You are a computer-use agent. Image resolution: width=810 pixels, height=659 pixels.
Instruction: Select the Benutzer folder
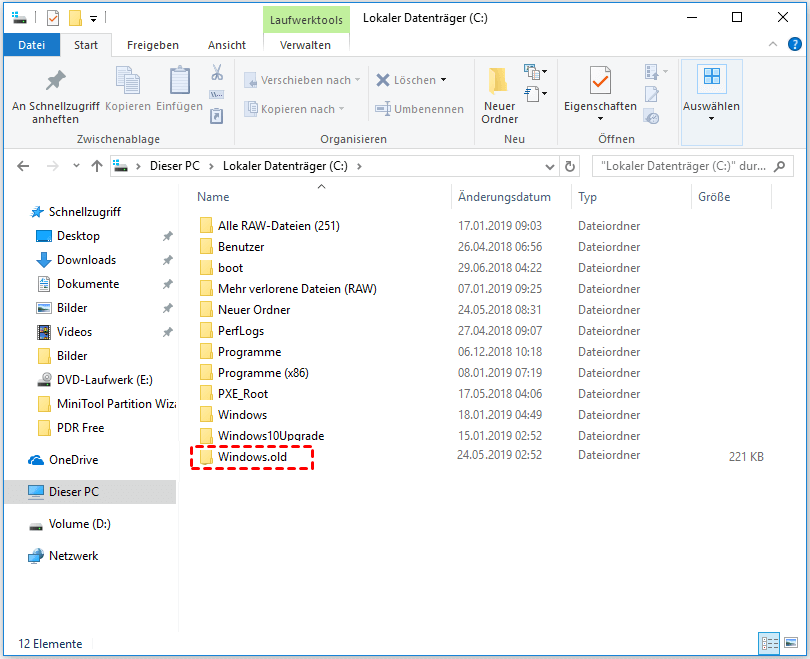pos(241,247)
